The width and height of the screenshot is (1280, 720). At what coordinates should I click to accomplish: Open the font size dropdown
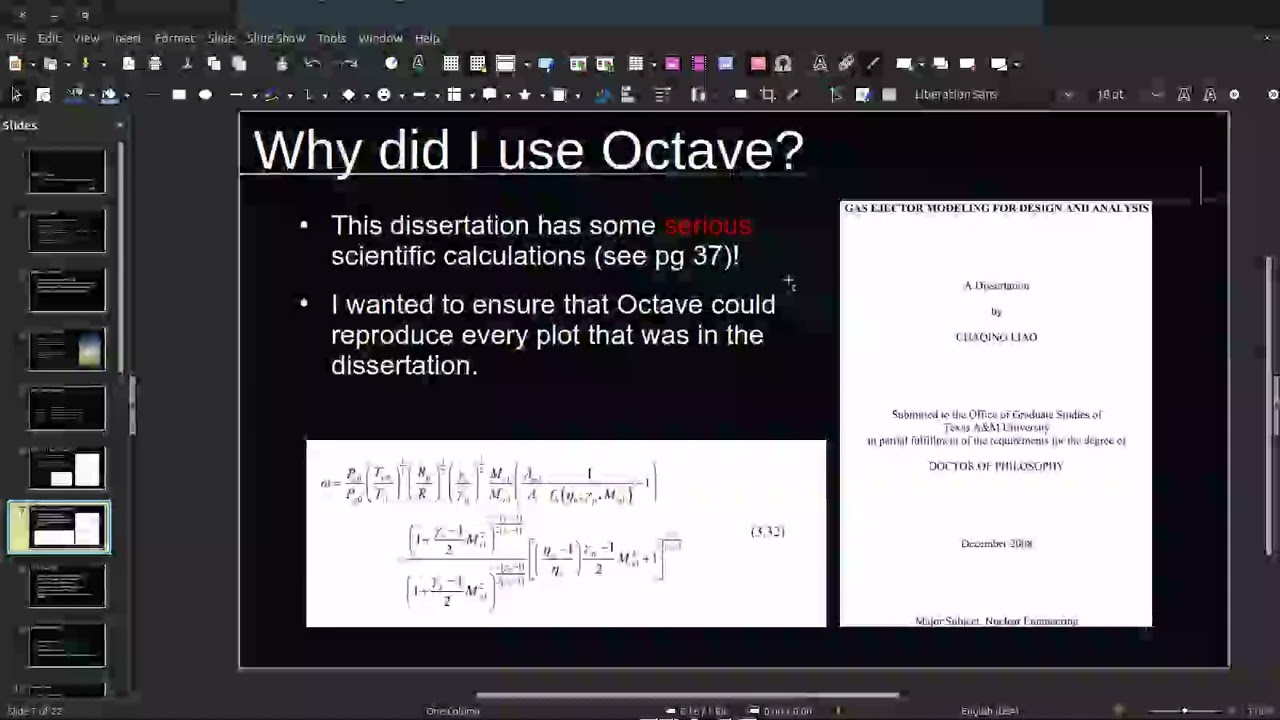1157,94
